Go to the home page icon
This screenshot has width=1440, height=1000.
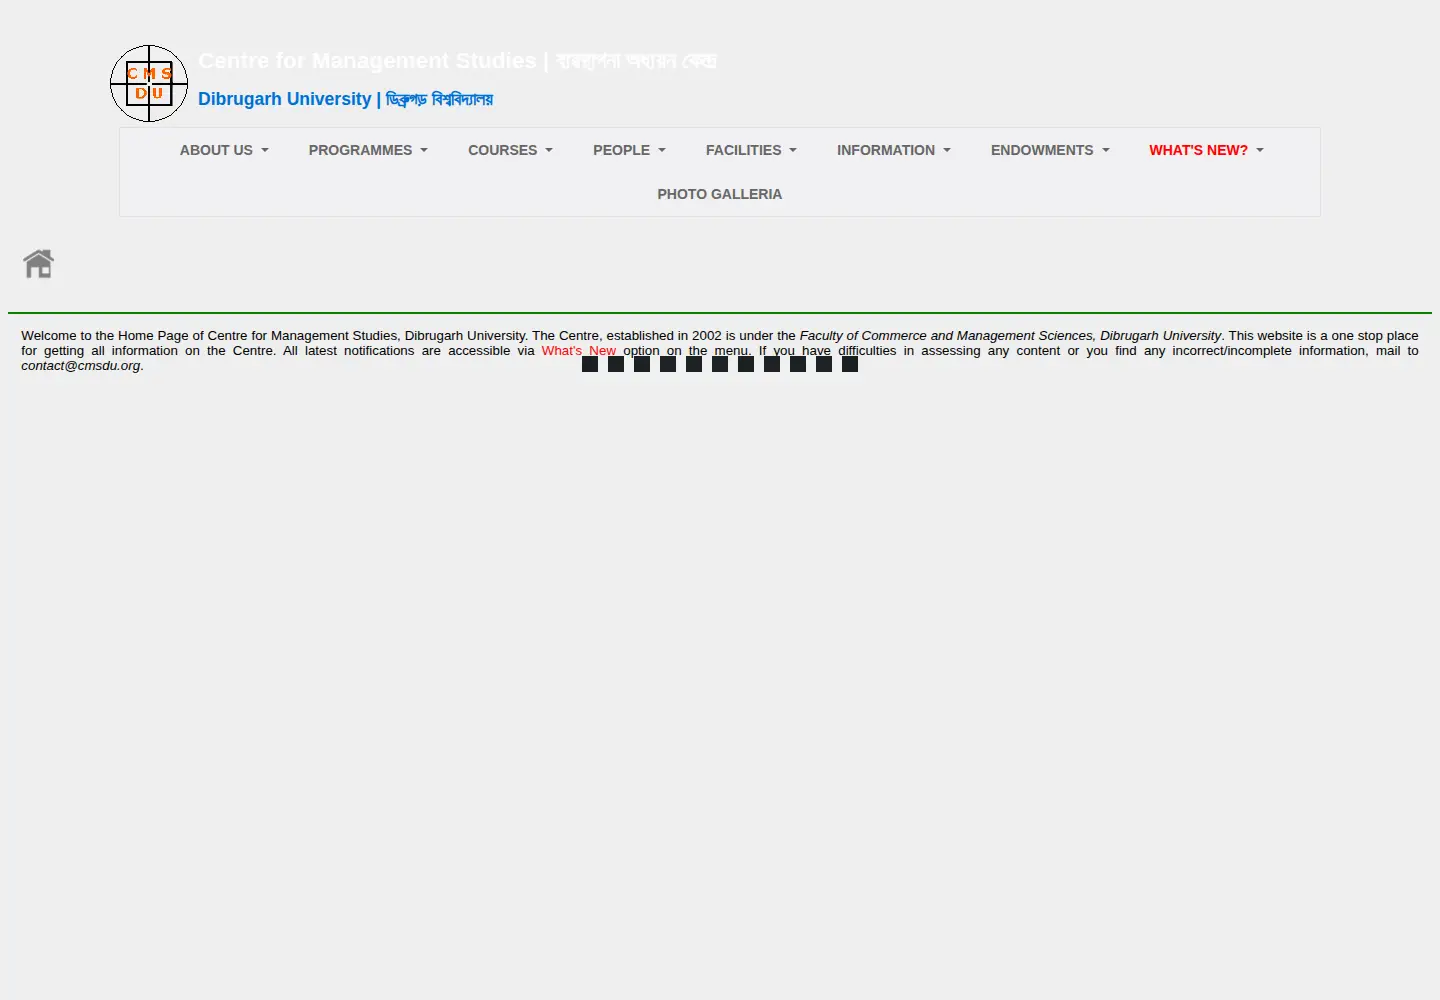[x=39, y=264]
